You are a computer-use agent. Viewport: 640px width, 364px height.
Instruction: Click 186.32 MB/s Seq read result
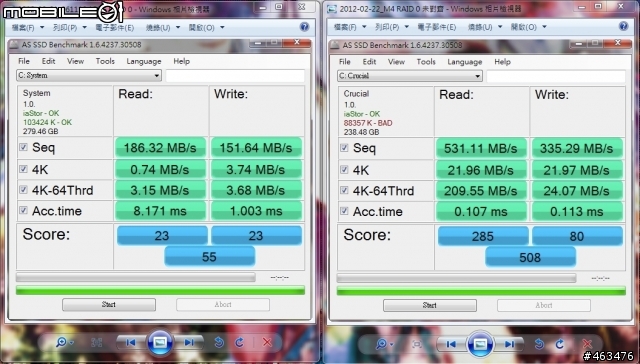160,148
